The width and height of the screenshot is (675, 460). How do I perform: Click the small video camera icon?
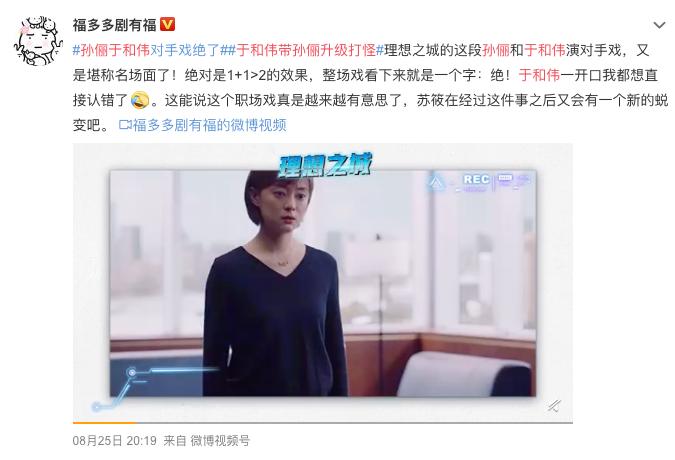coord(125,125)
